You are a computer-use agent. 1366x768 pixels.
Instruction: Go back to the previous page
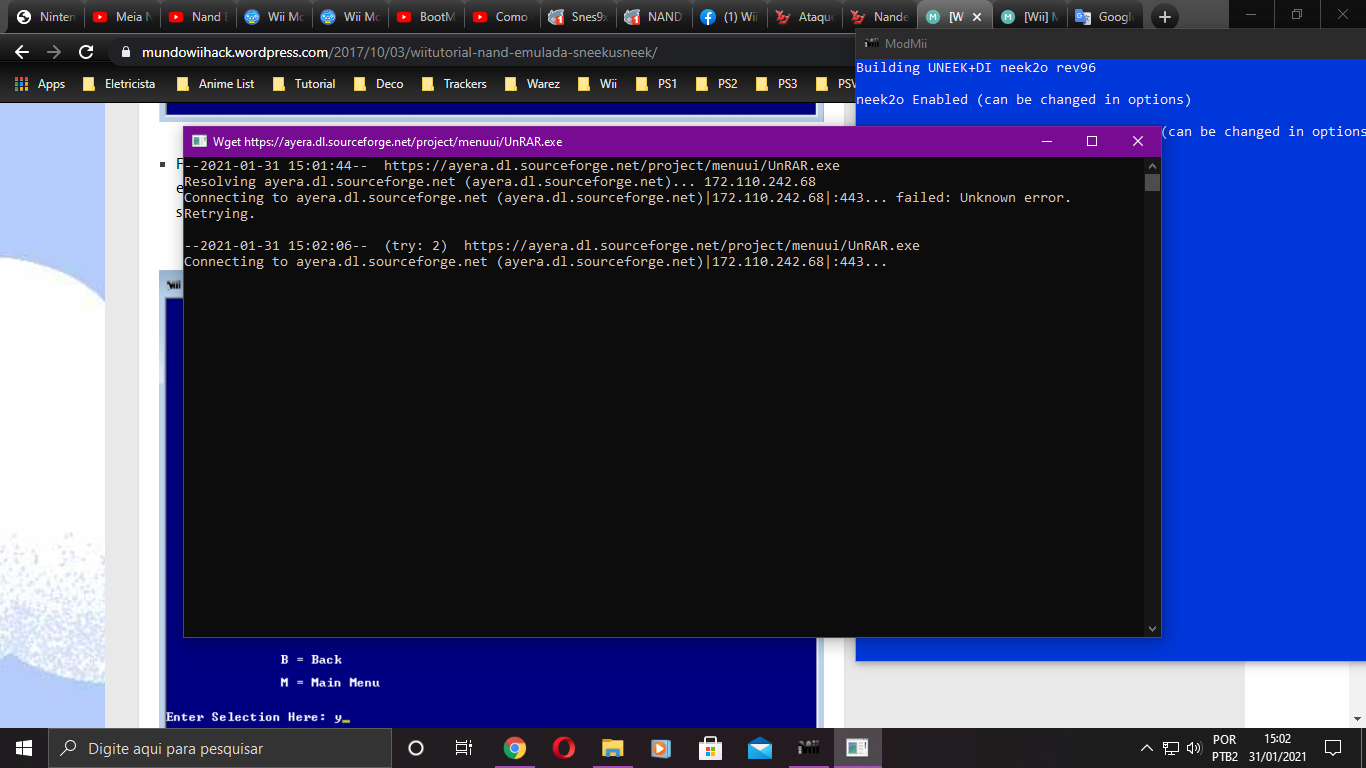22,52
